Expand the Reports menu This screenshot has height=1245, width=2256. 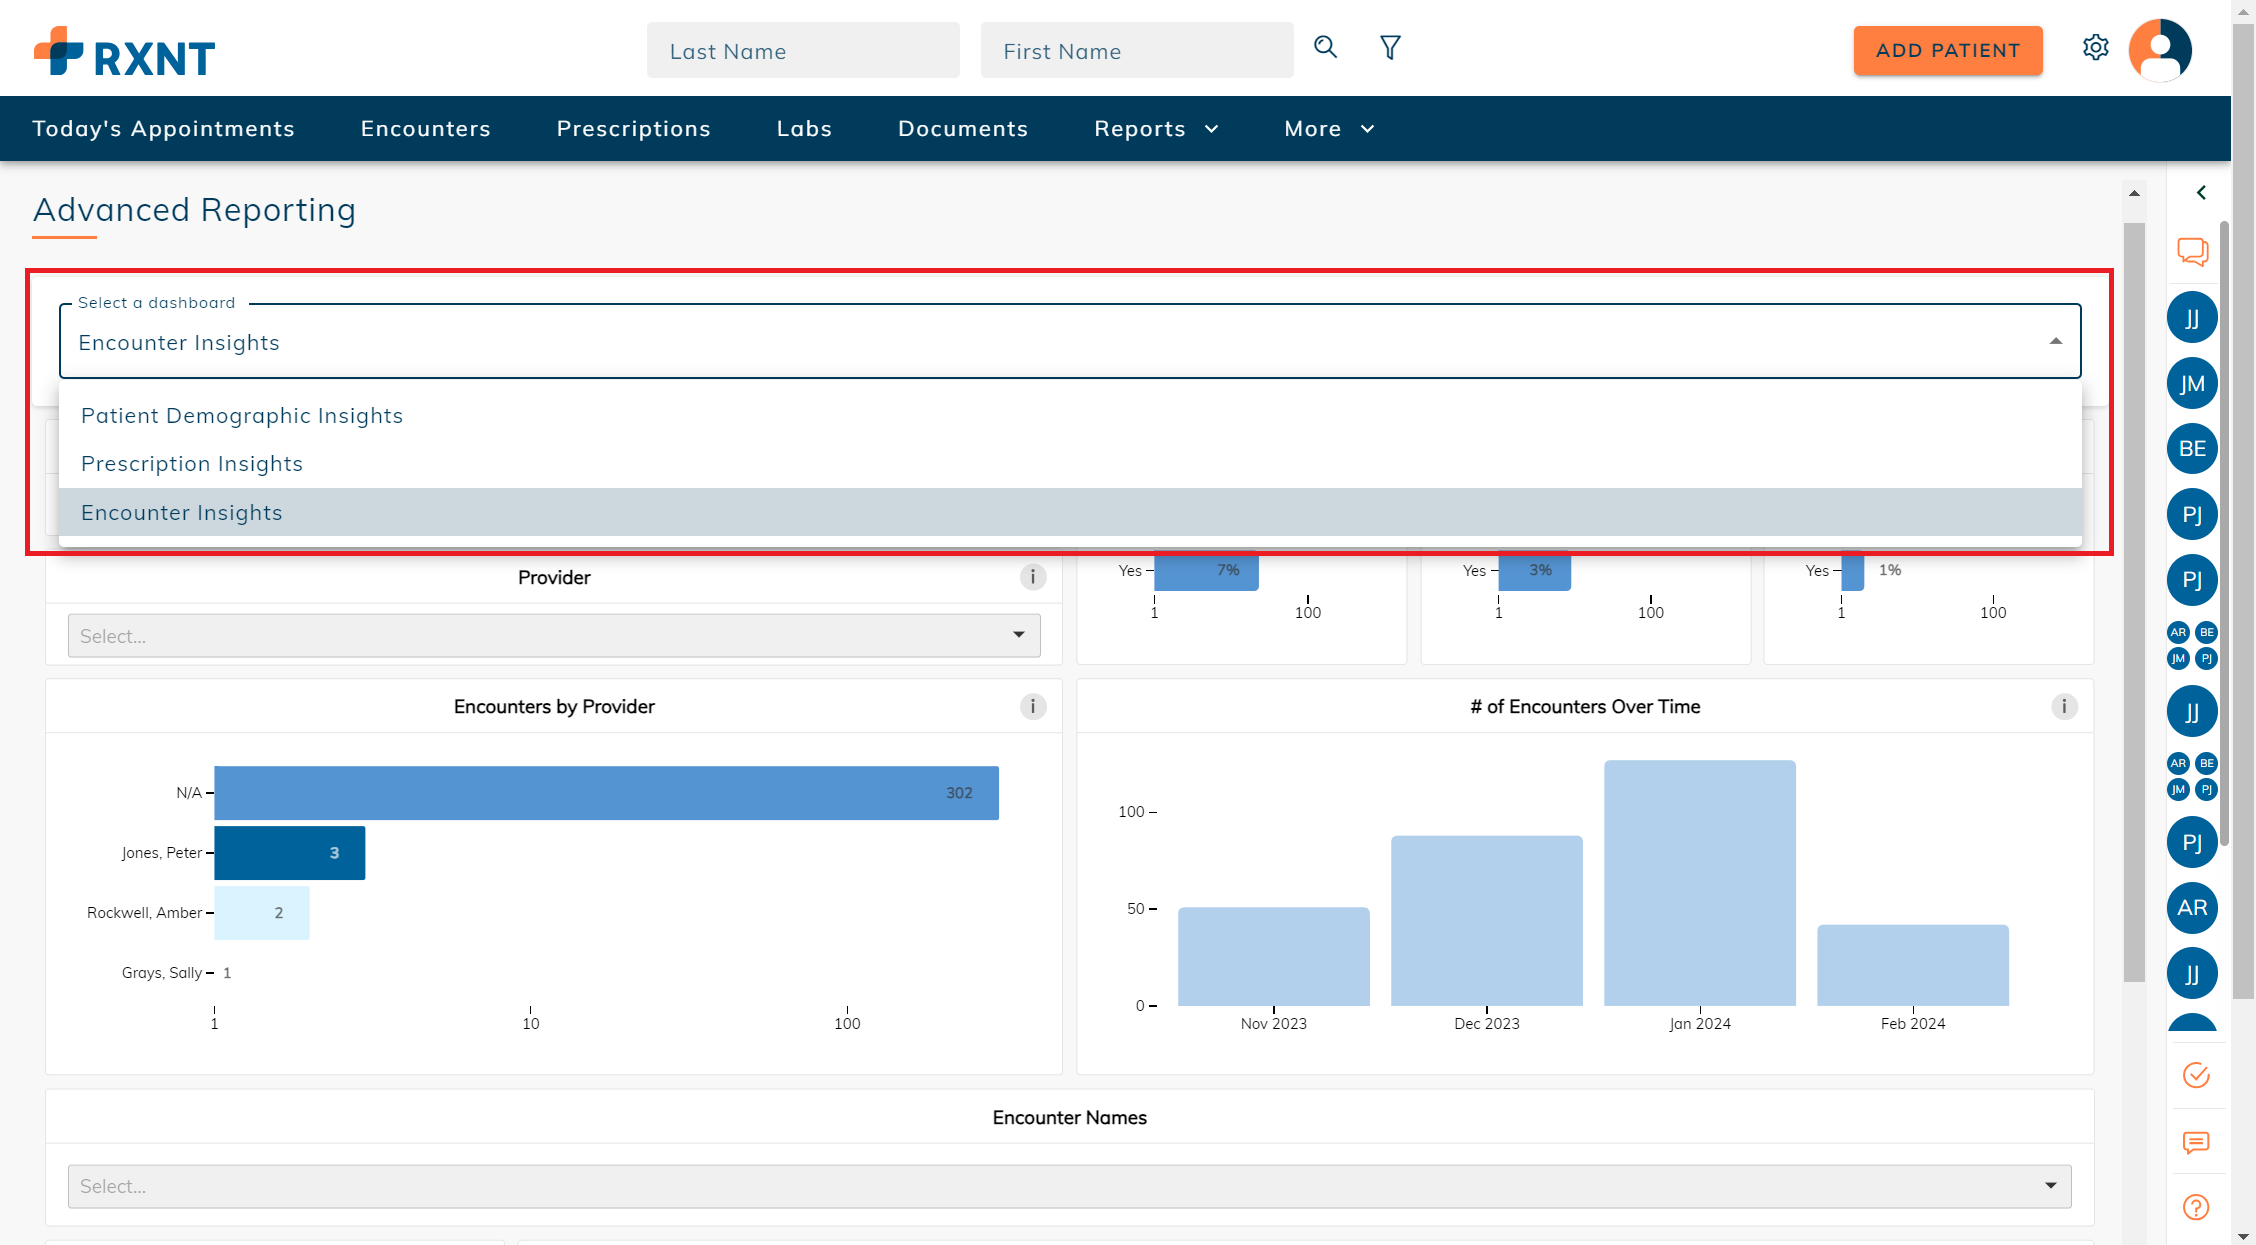(1155, 128)
